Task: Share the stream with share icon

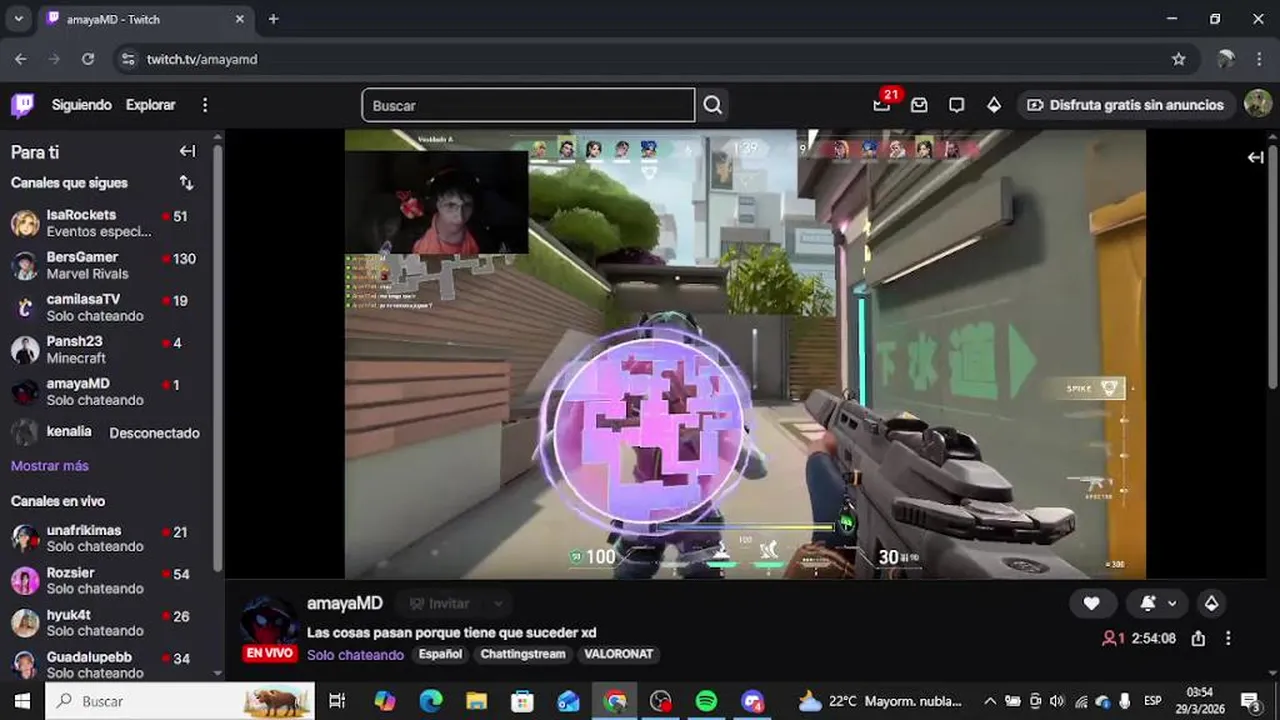Action: (x=1198, y=638)
